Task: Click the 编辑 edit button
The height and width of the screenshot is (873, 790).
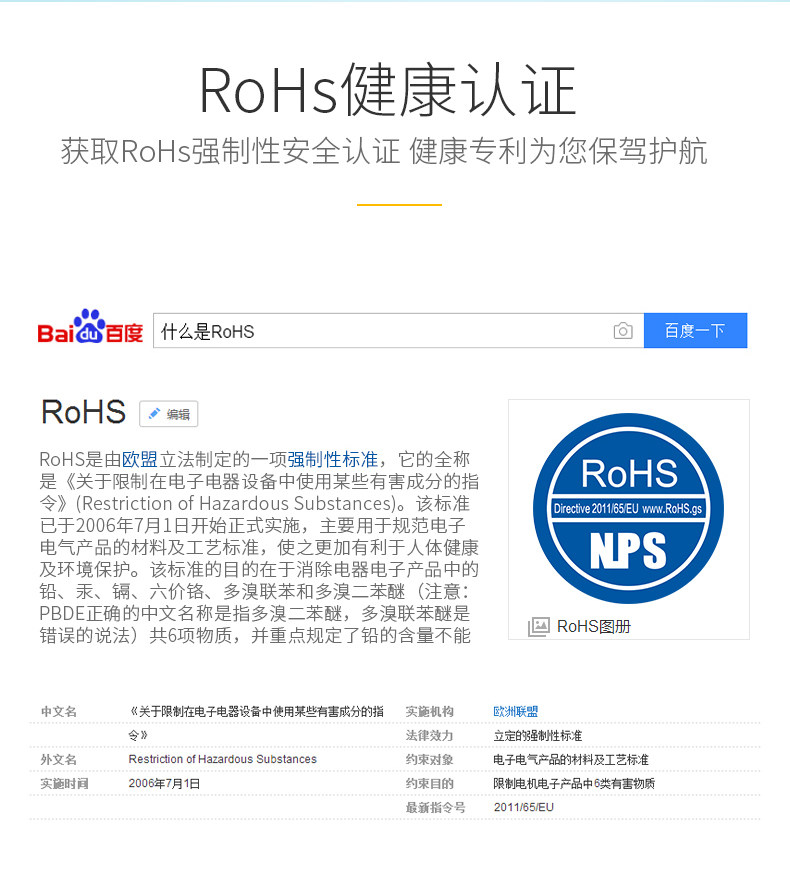Action: (x=169, y=414)
